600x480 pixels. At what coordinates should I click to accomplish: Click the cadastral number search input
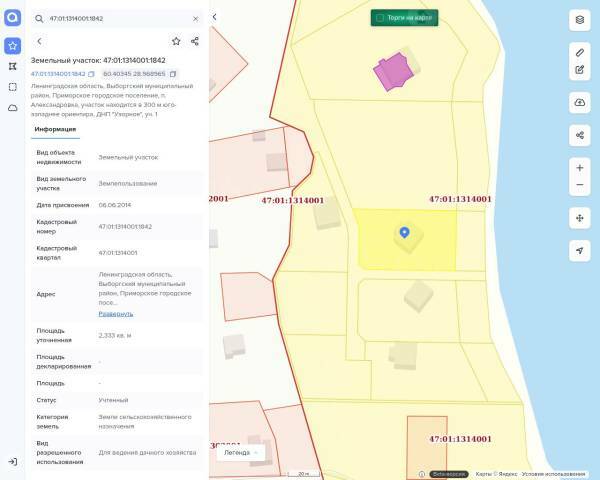coord(115,18)
